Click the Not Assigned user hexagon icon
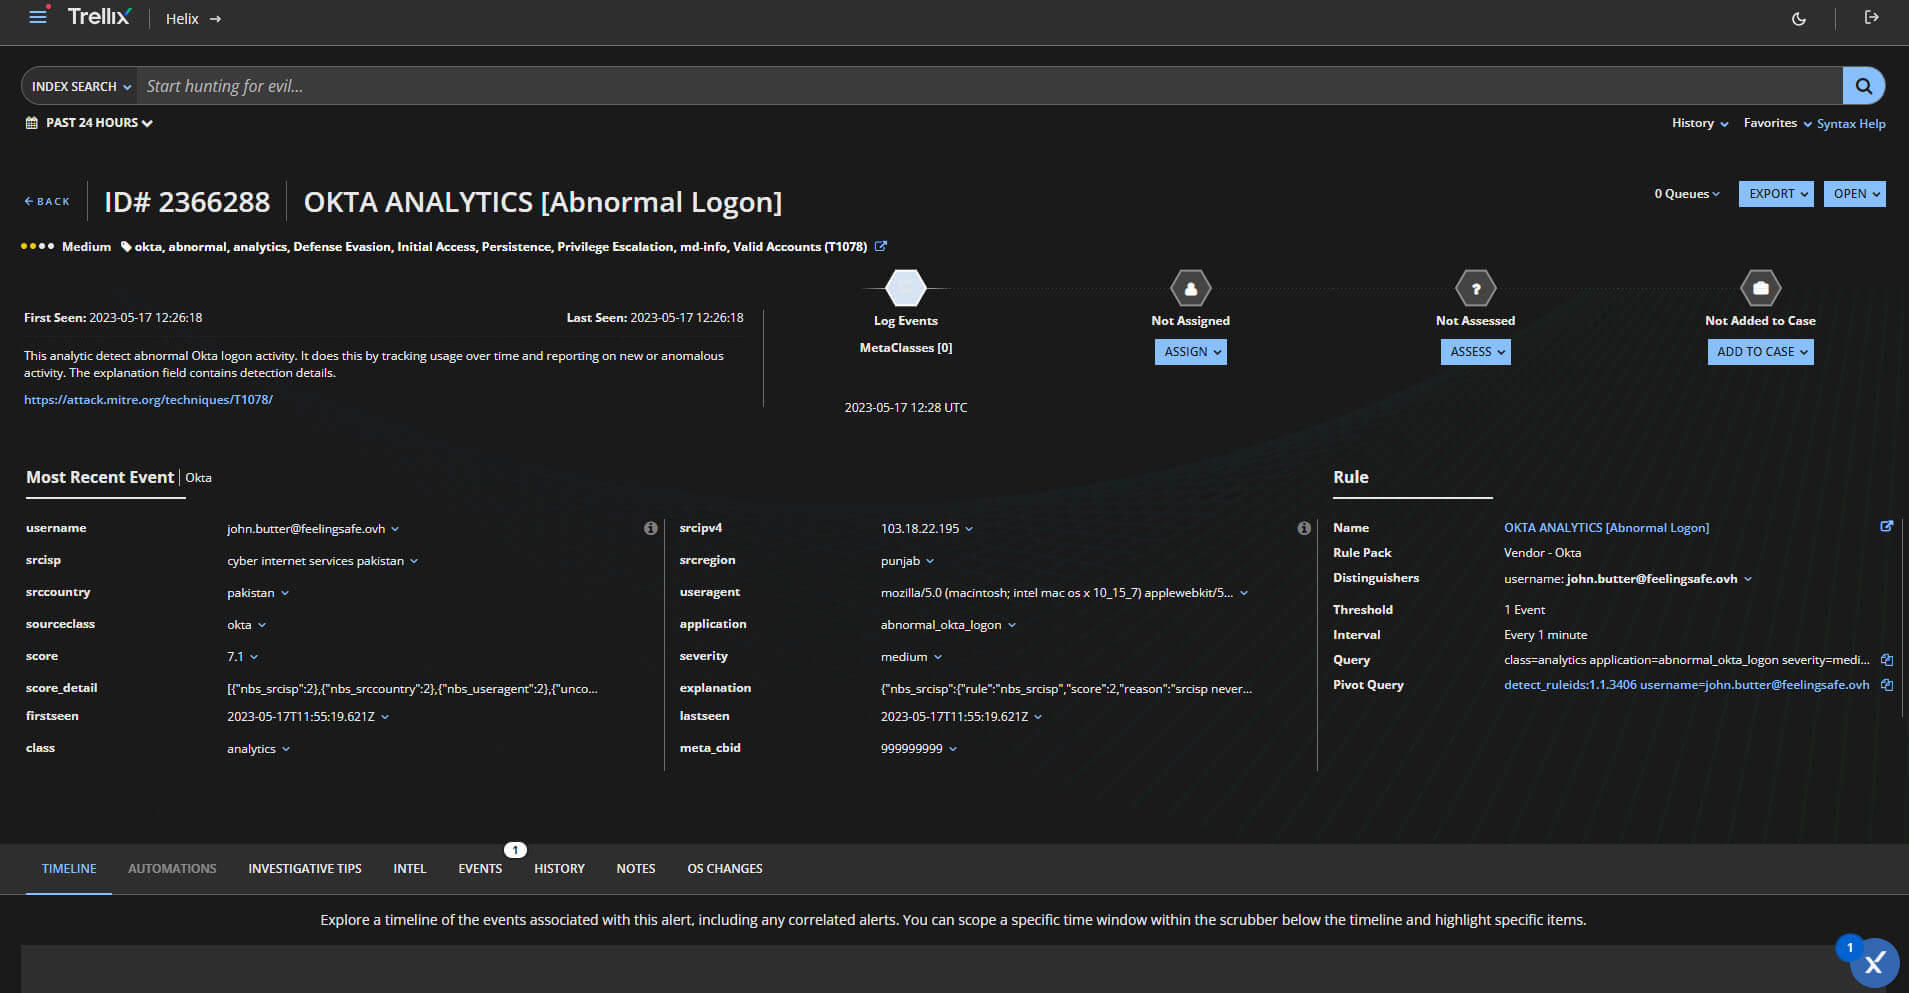This screenshot has width=1909, height=993. pos(1190,288)
